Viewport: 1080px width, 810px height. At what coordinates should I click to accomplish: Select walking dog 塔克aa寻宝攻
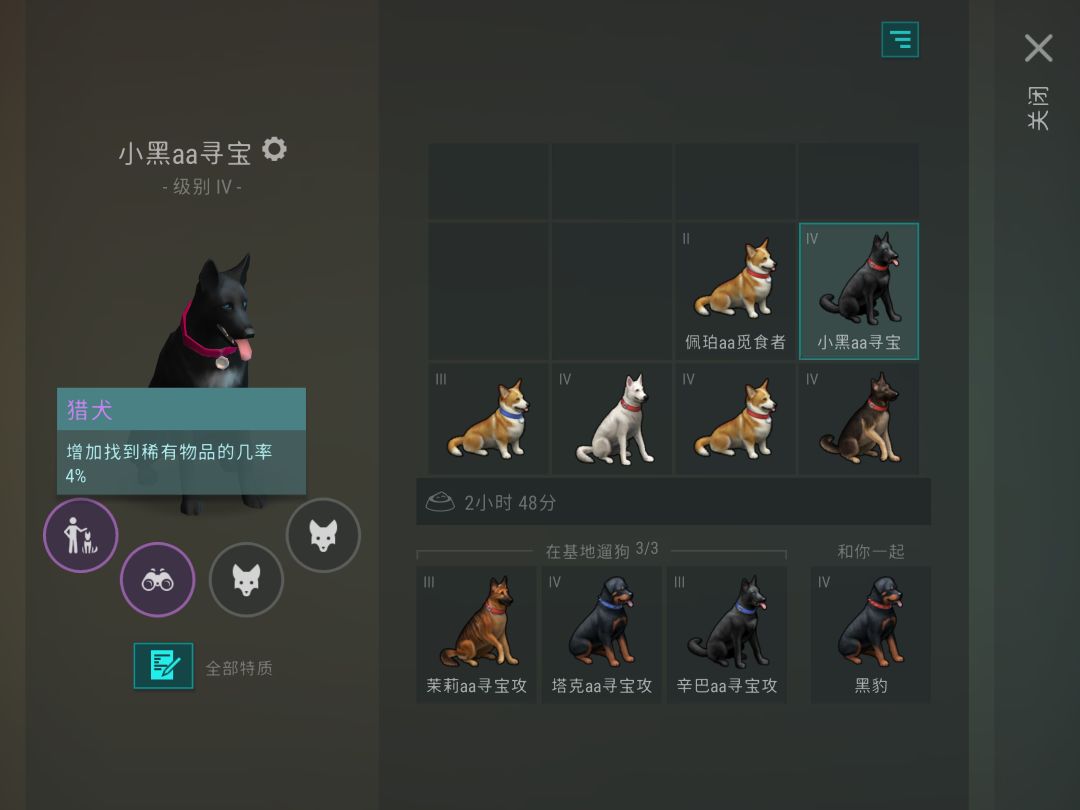coord(601,634)
